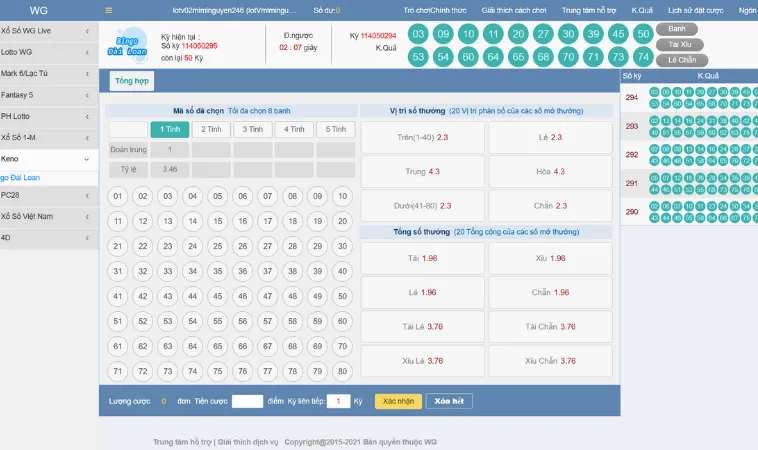Click the hamburger menu icon
The image size is (758, 450).
tap(109, 10)
